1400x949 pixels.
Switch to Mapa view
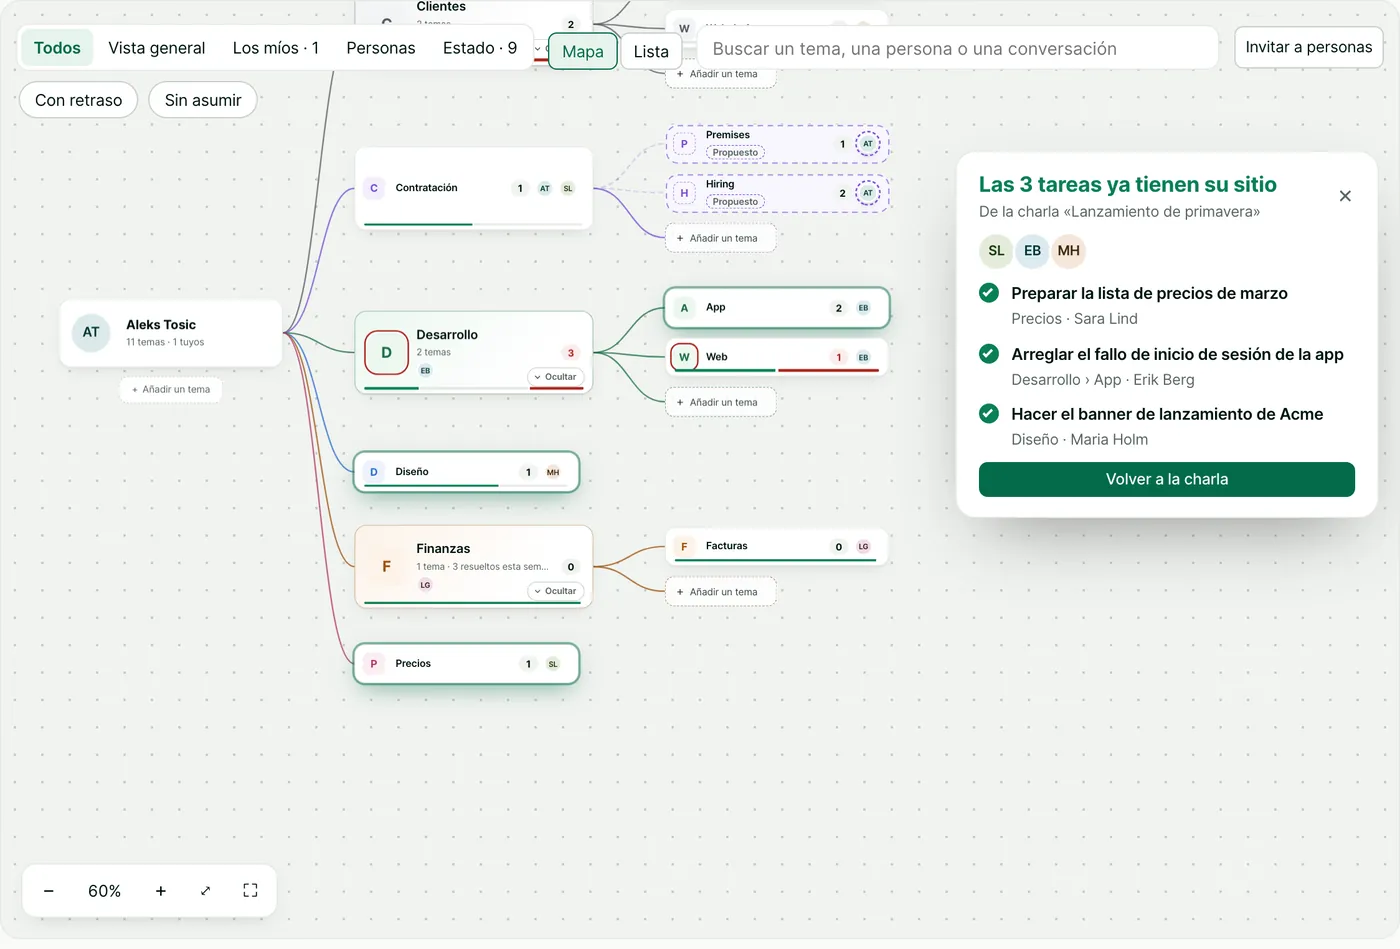point(583,52)
